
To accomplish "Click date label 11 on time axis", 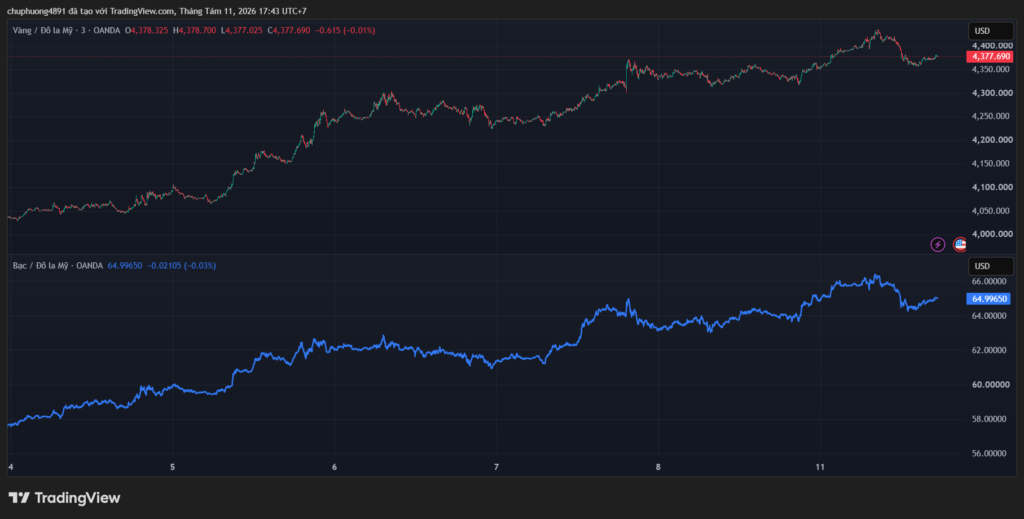I will (x=821, y=467).
